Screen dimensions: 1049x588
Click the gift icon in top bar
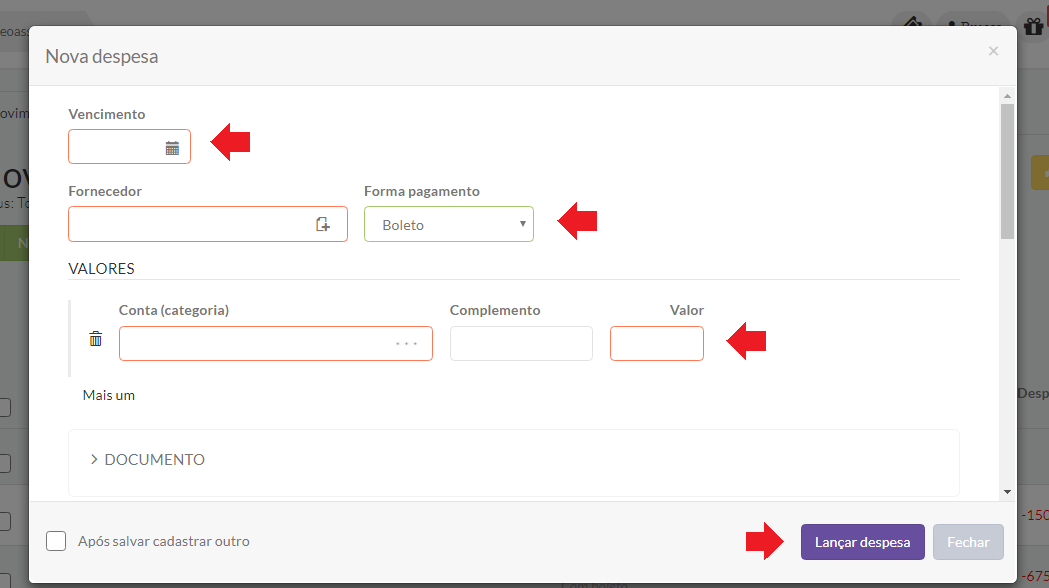[1033, 27]
